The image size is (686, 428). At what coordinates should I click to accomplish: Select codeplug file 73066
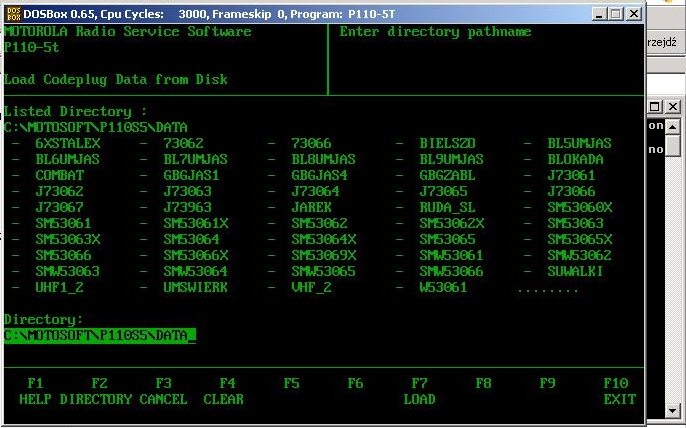tap(312, 143)
